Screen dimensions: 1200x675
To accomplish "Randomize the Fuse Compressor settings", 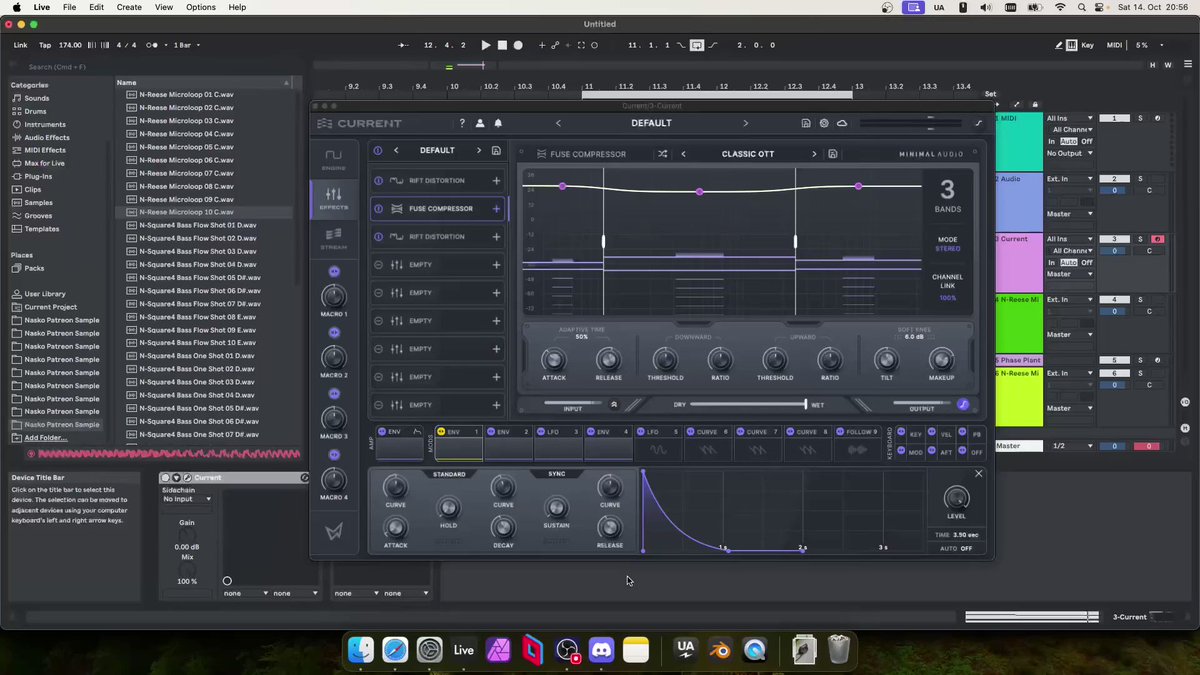I will click(x=662, y=154).
